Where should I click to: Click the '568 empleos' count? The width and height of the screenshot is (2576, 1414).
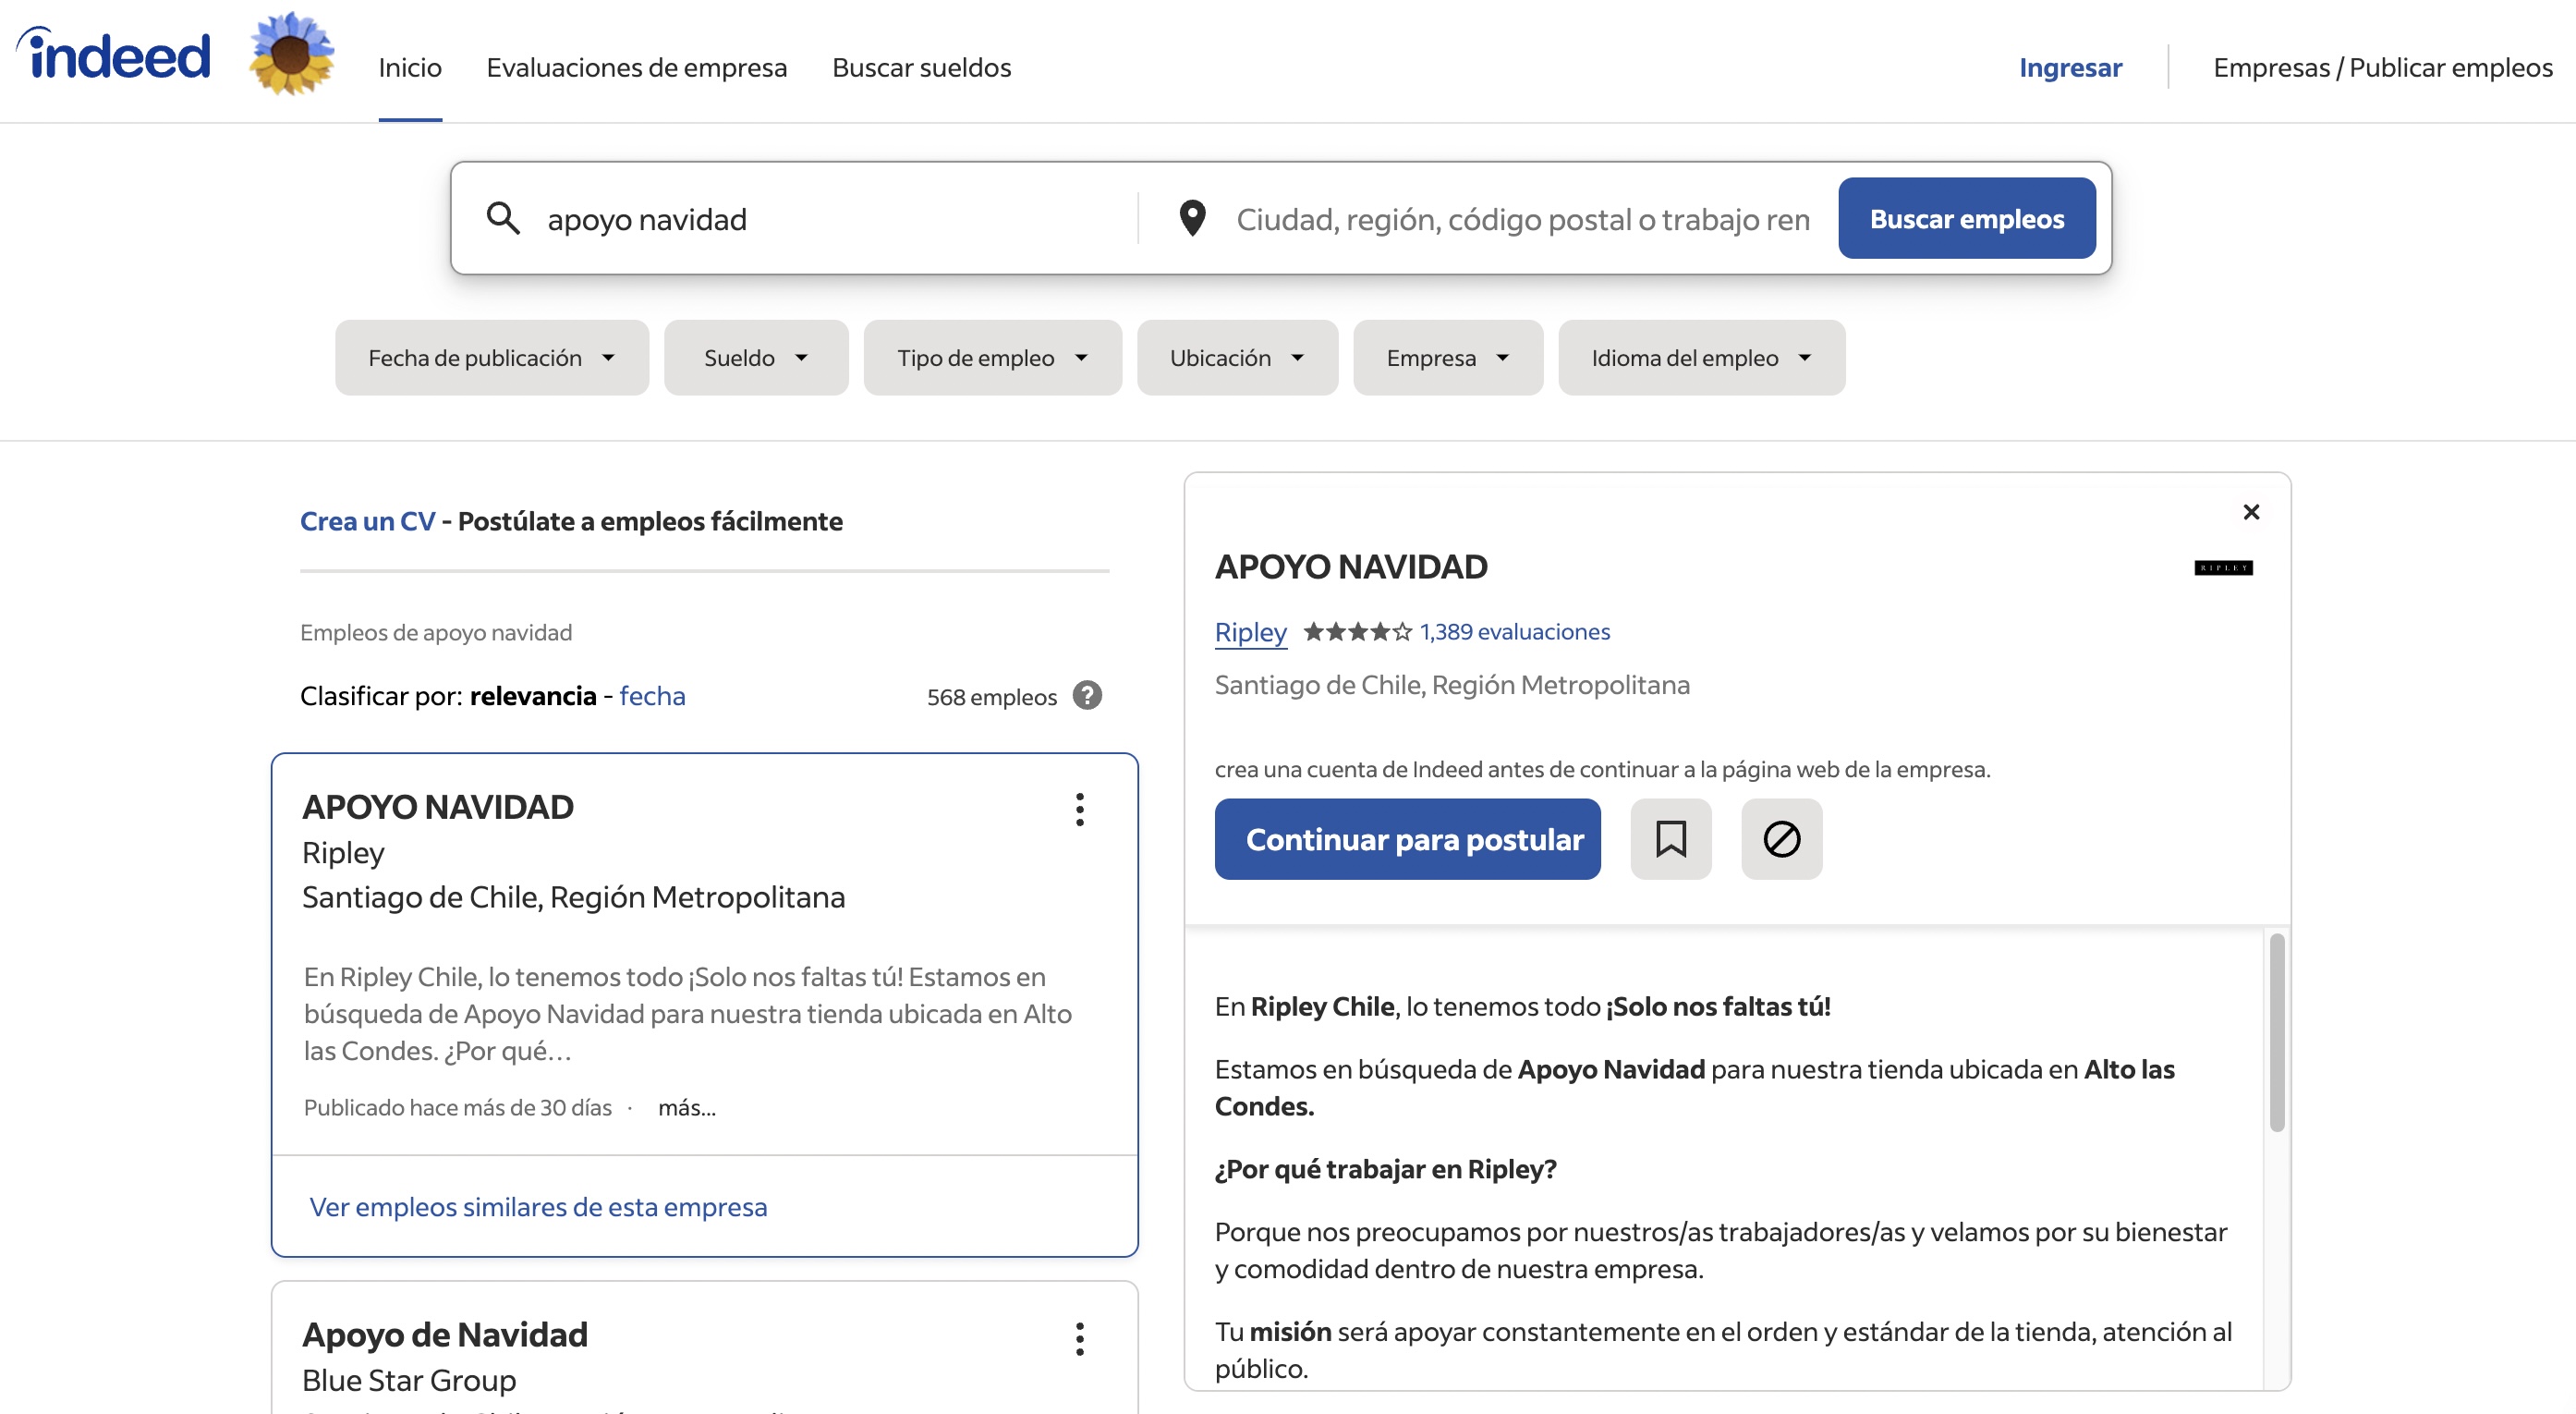pyautogui.click(x=991, y=696)
